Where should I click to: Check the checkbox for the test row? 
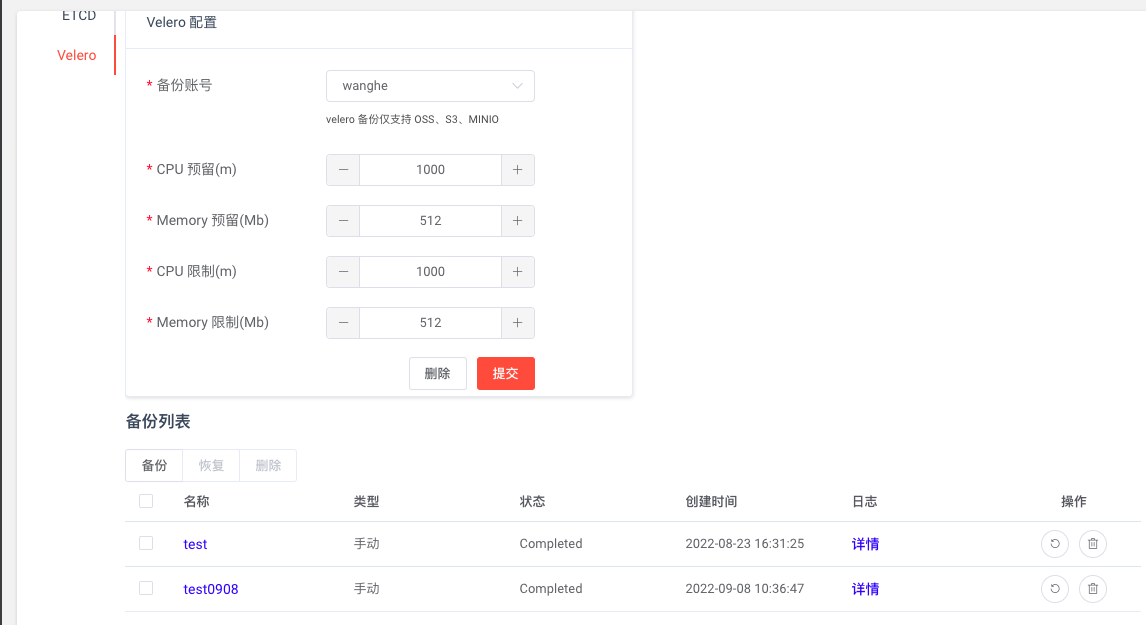pyautogui.click(x=146, y=543)
